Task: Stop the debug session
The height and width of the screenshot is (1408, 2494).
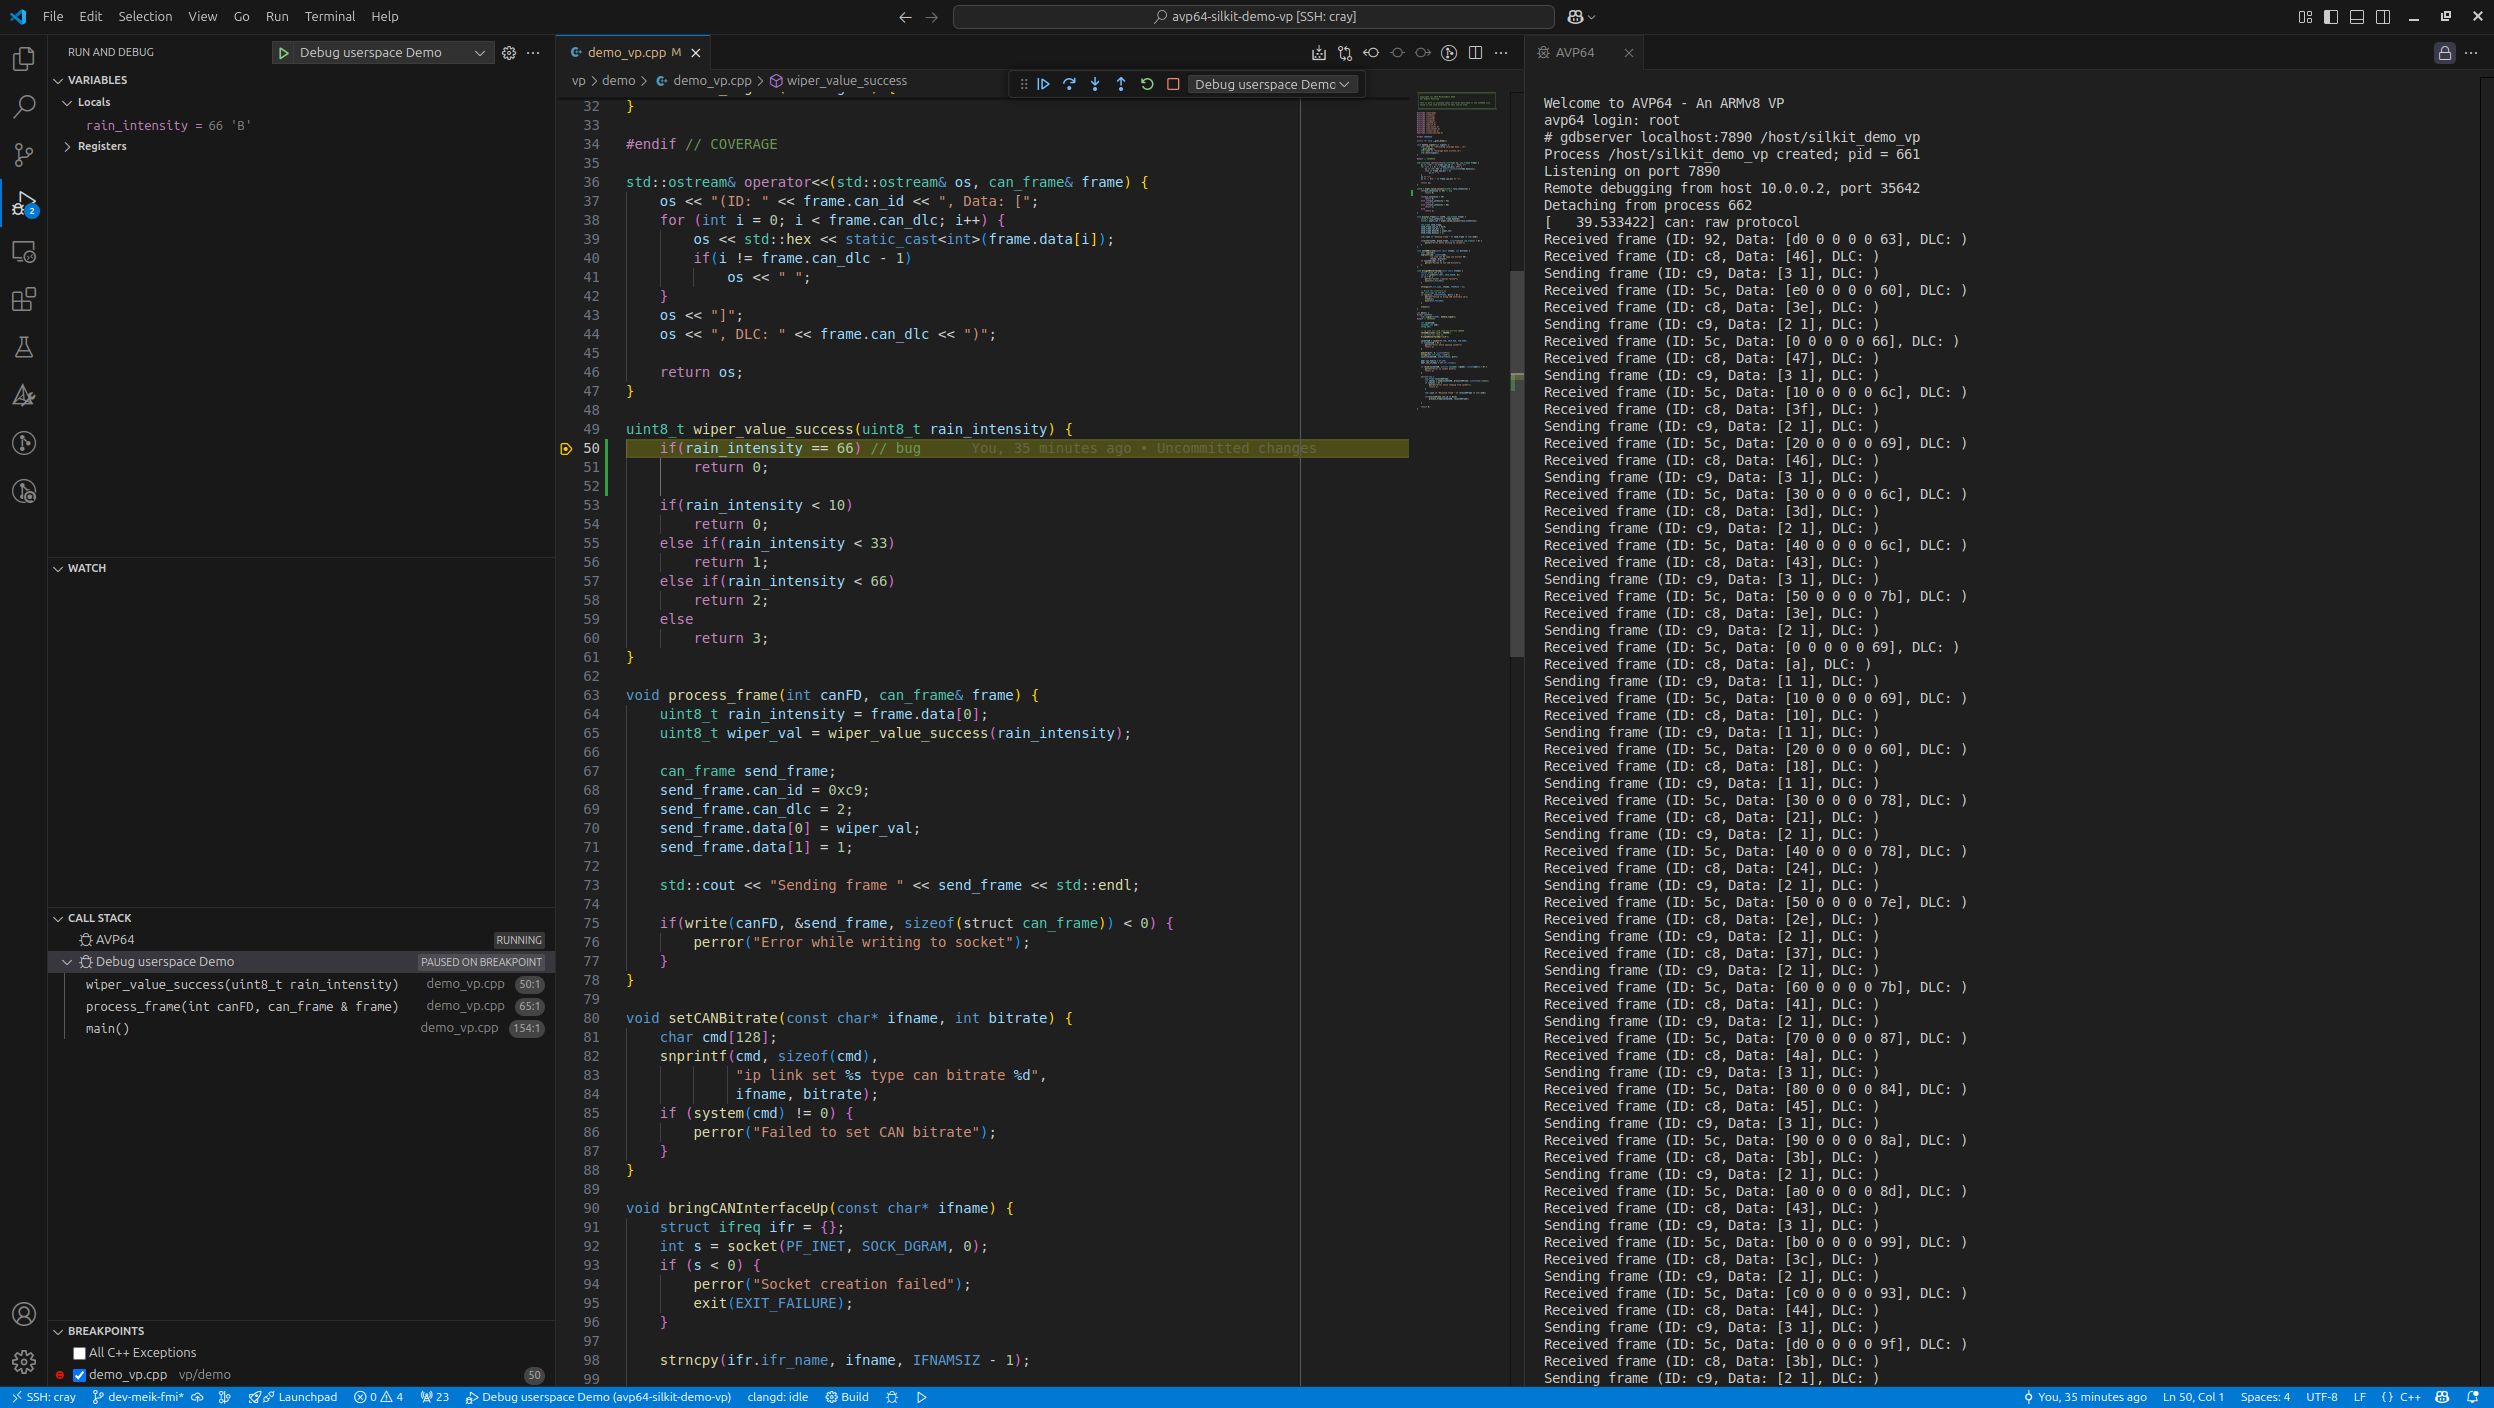Action: click(1173, 84)
